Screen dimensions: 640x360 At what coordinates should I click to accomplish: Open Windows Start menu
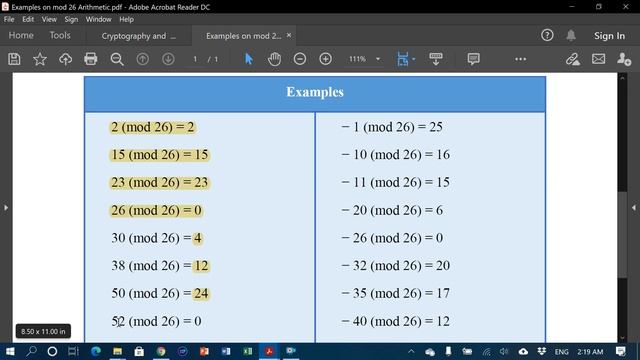(x=10, y=351)
